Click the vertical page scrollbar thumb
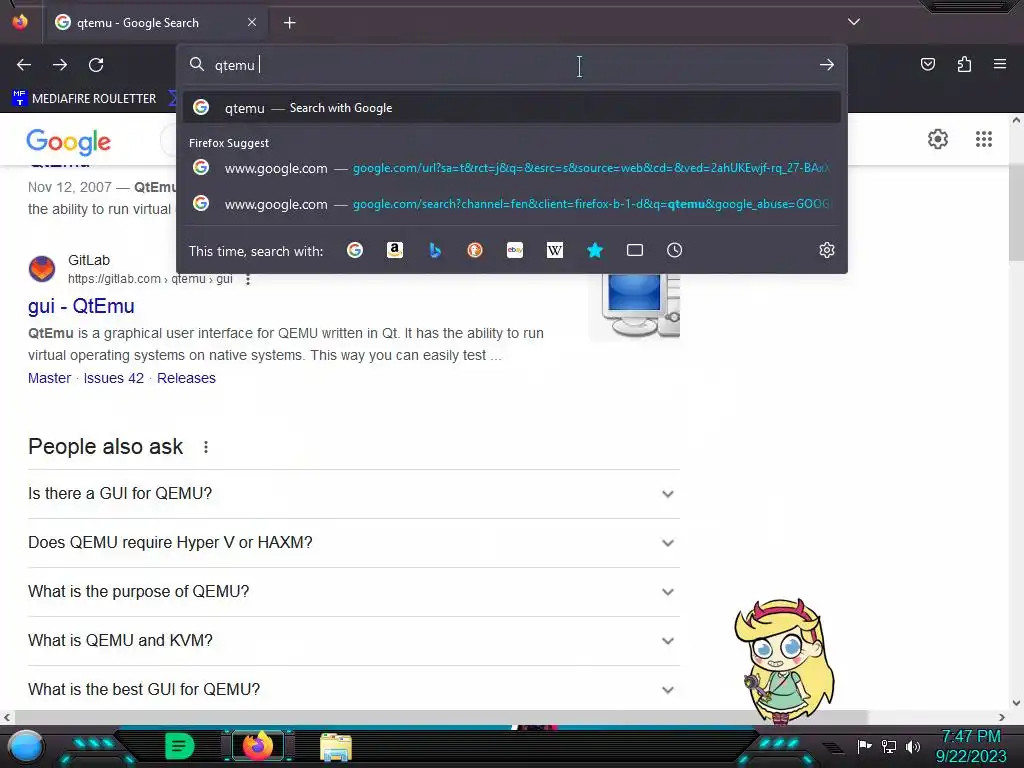Screen dimensions: 1024x768 pyautogui.click(x=1016, y=214)
